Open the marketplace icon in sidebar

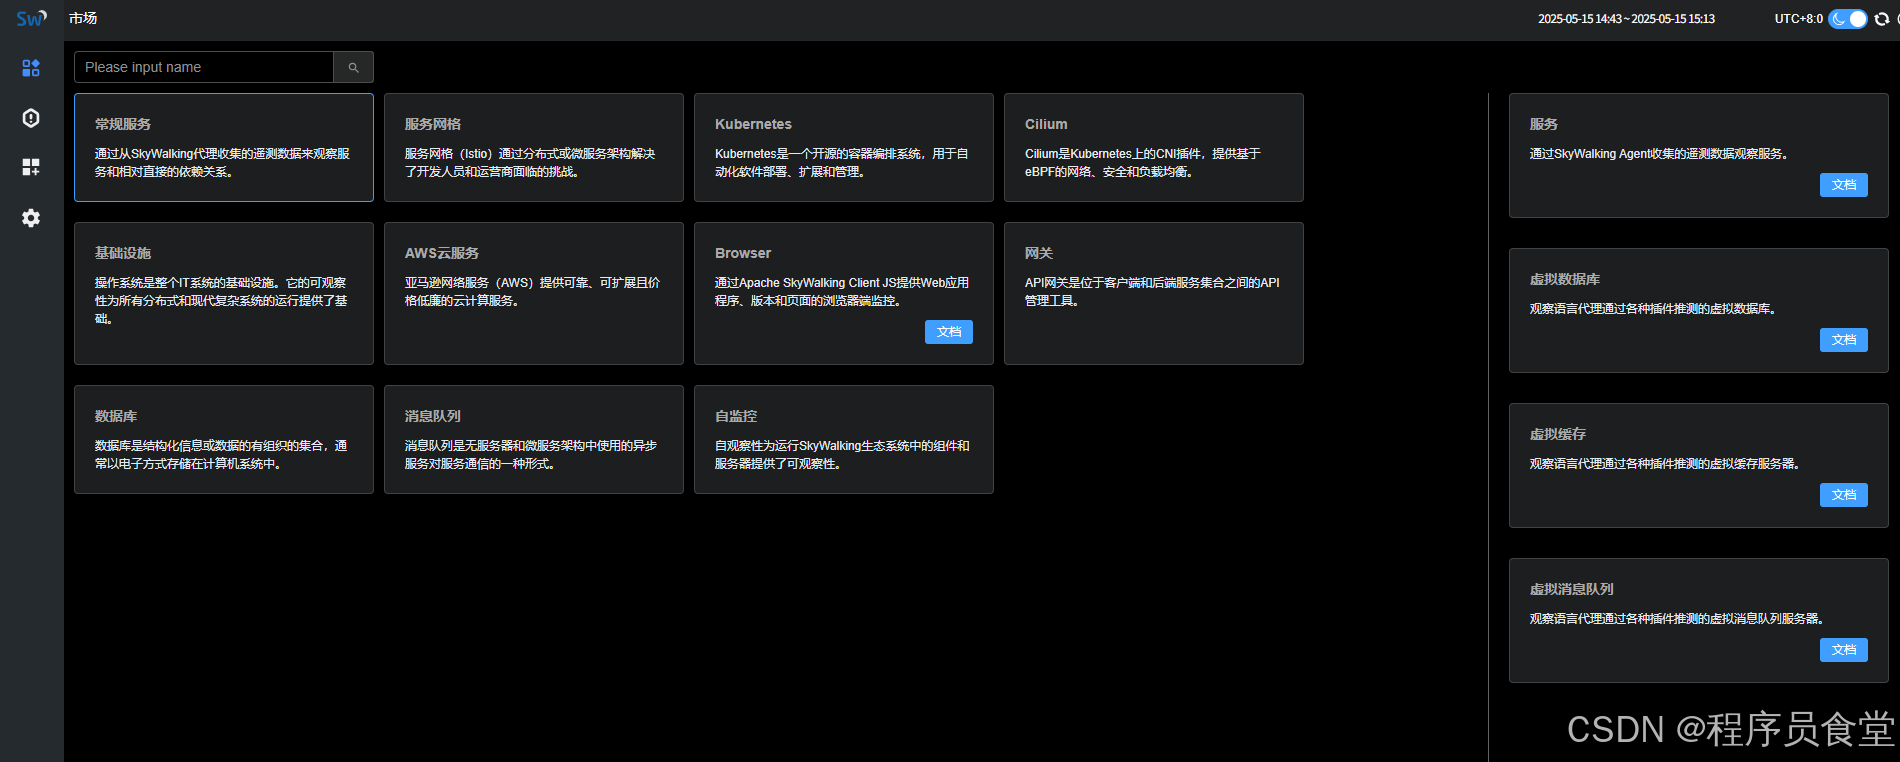31,67
